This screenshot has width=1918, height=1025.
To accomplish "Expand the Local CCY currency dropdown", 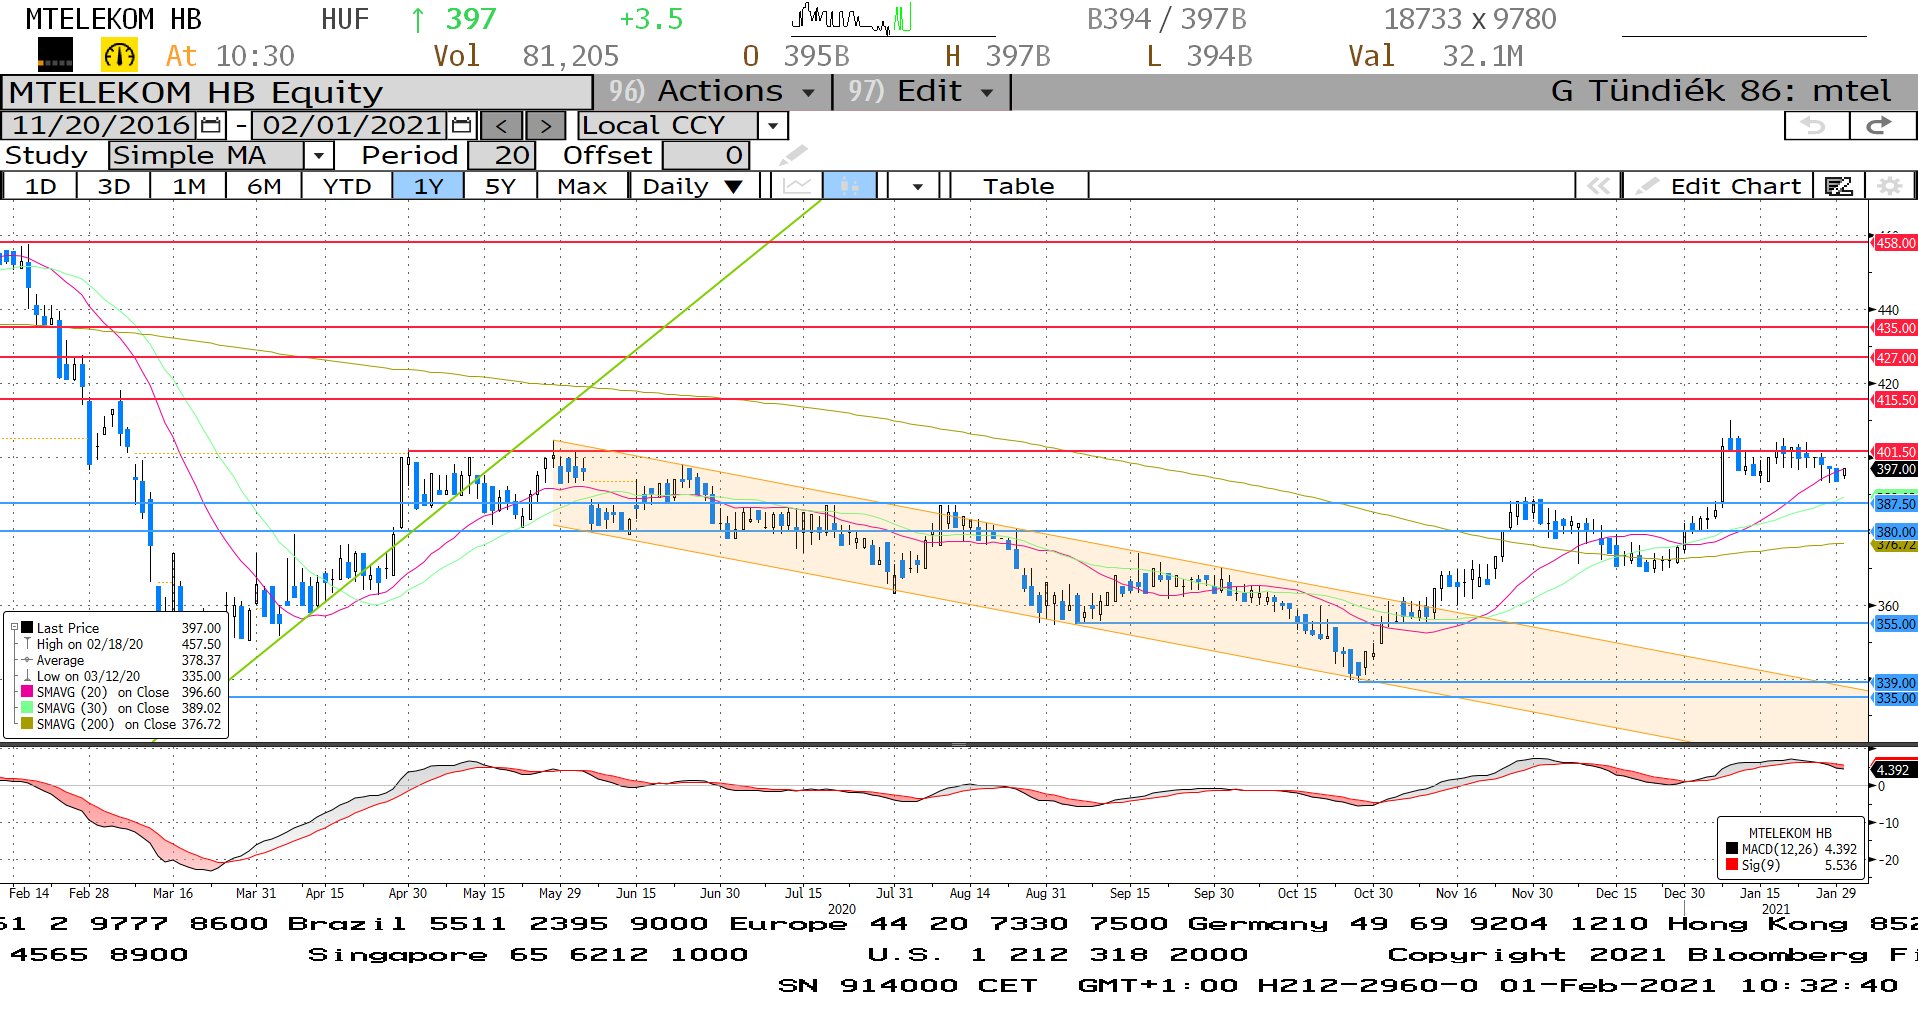I will tap(772, 126).
